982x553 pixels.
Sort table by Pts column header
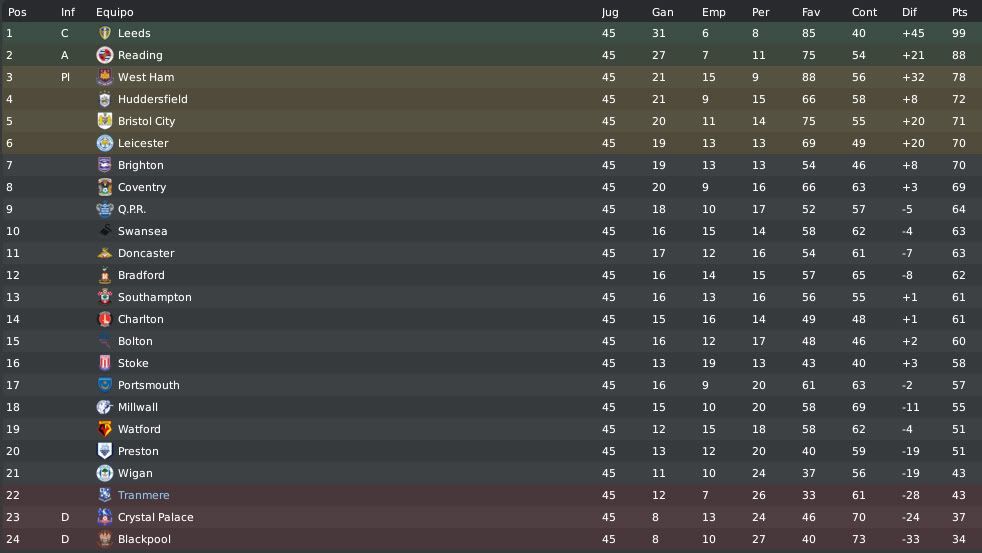[x=959, y=12]
